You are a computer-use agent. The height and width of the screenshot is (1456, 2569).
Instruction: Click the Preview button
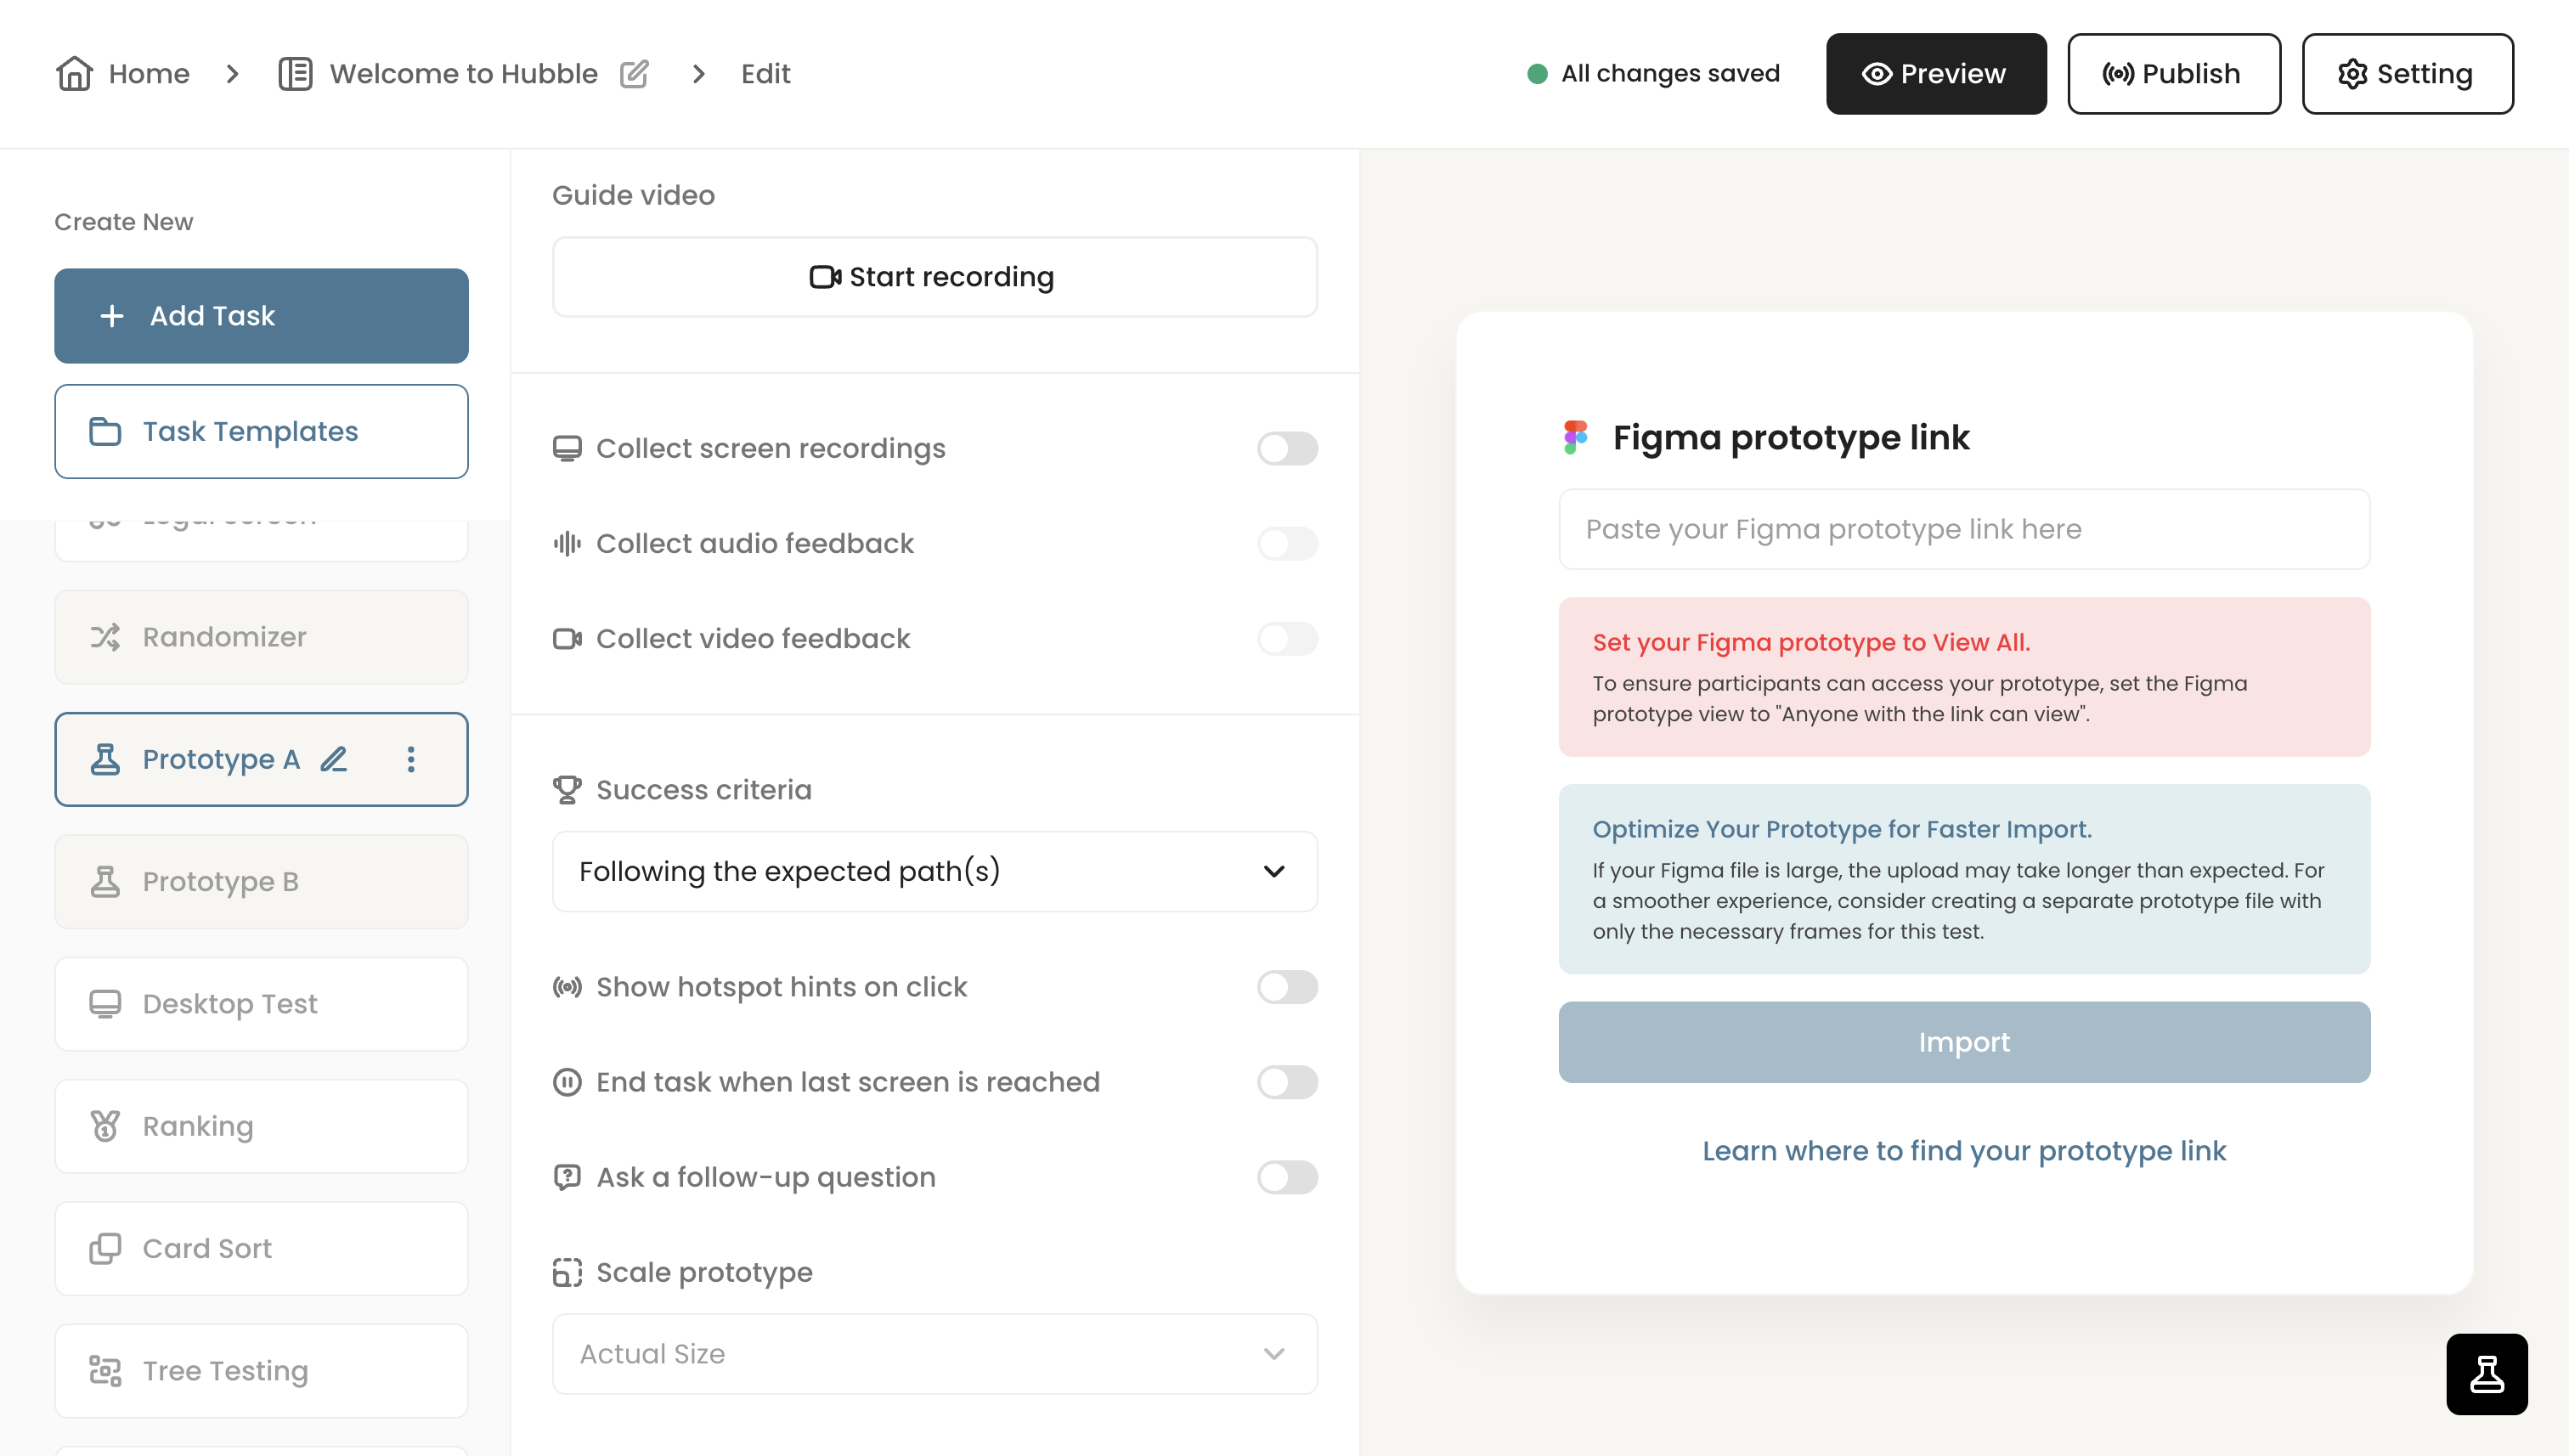coord(1936,73)
